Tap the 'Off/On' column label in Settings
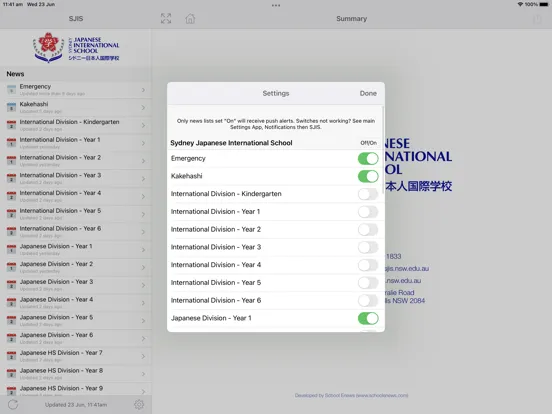This screenshot has width=552, height=414. click(368, 143)
